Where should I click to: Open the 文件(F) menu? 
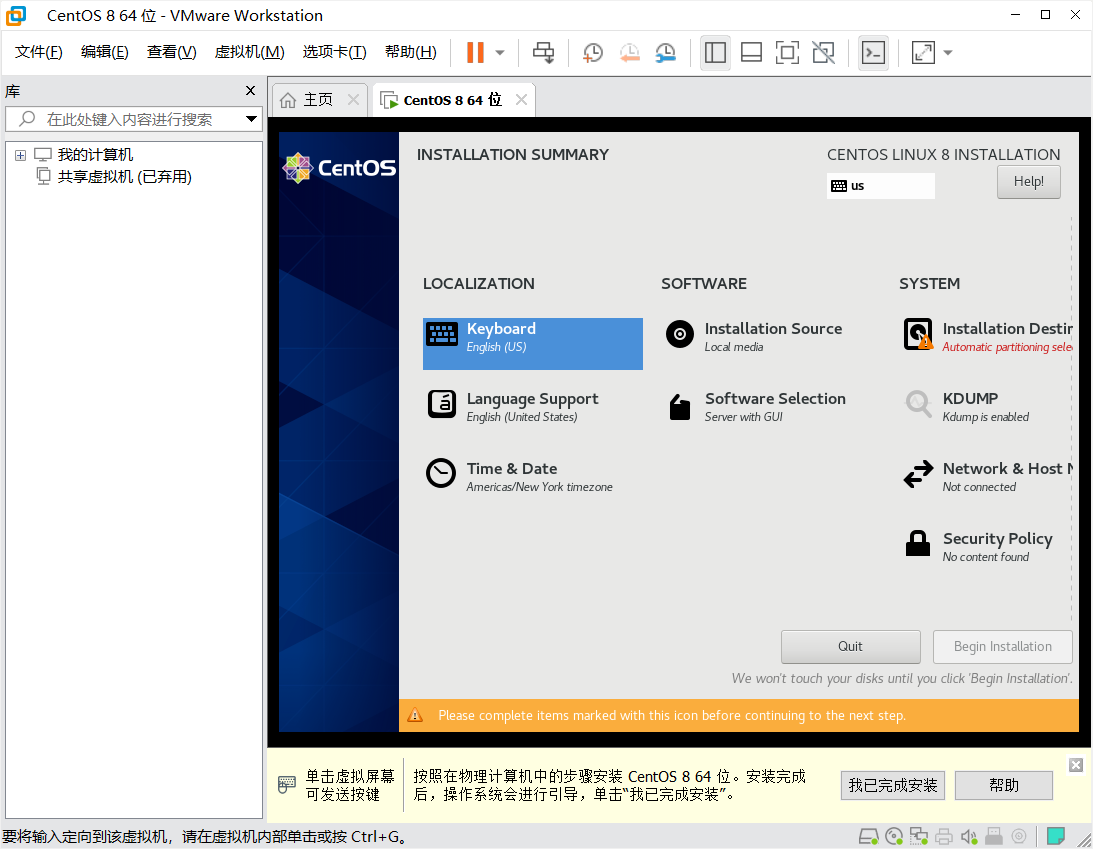38,52
